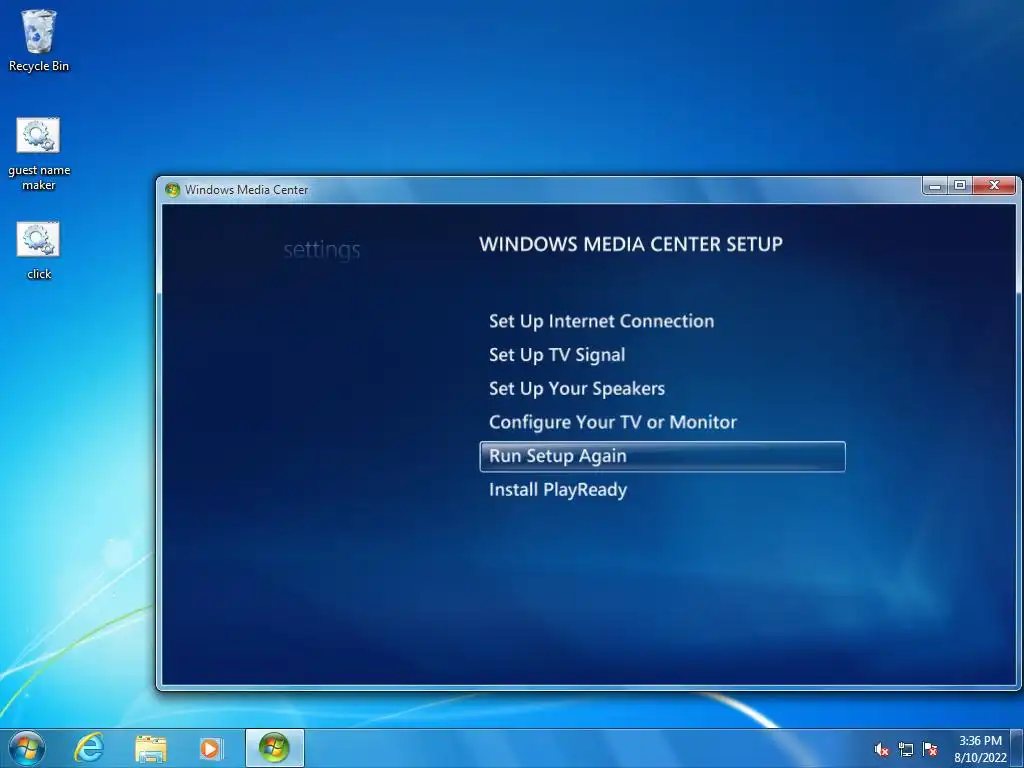Select Install PlayReady

(x=558, y=490)
